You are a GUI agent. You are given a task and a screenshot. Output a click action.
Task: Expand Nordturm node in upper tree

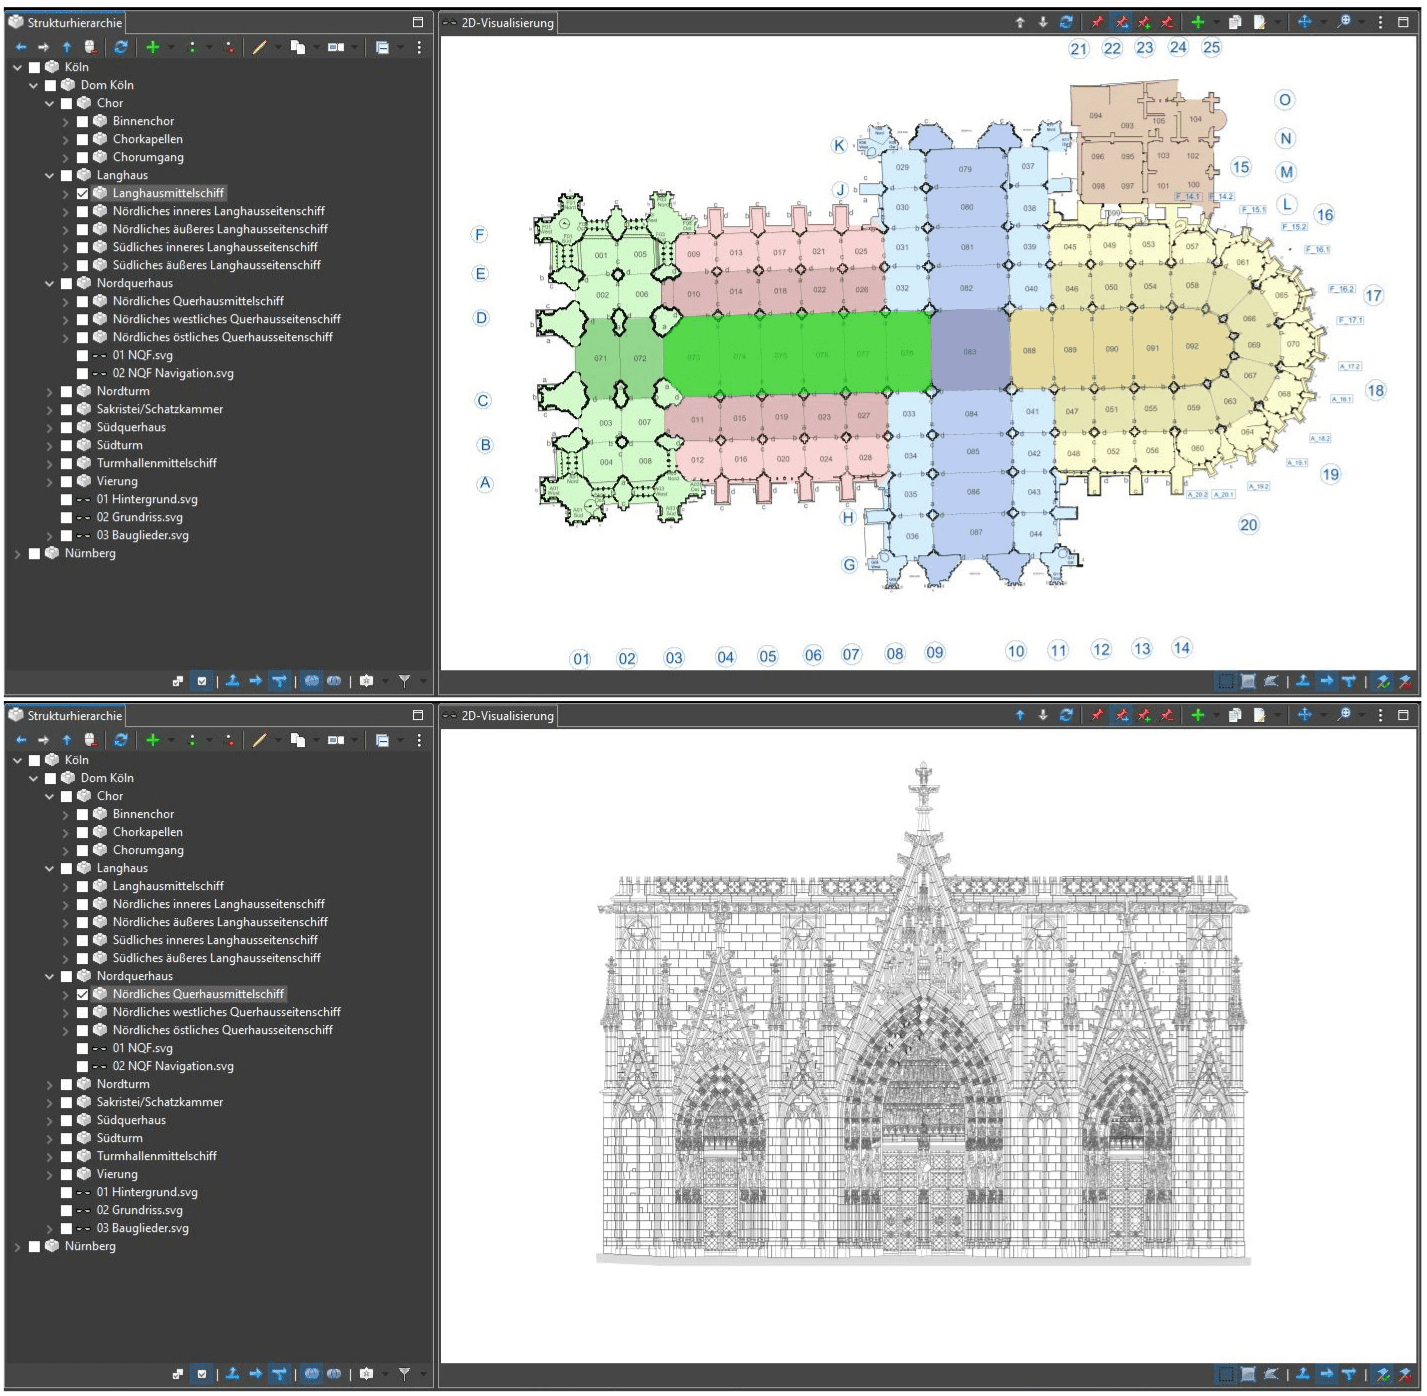pos(50,392)
